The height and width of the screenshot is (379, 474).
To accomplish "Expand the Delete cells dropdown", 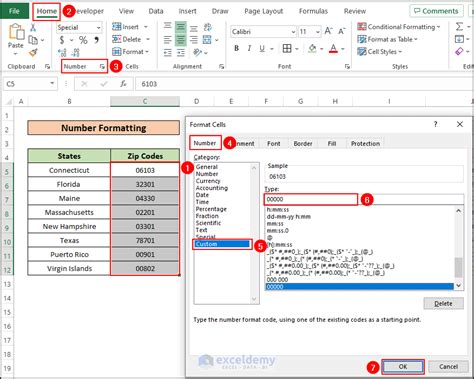I will point(148,39).
